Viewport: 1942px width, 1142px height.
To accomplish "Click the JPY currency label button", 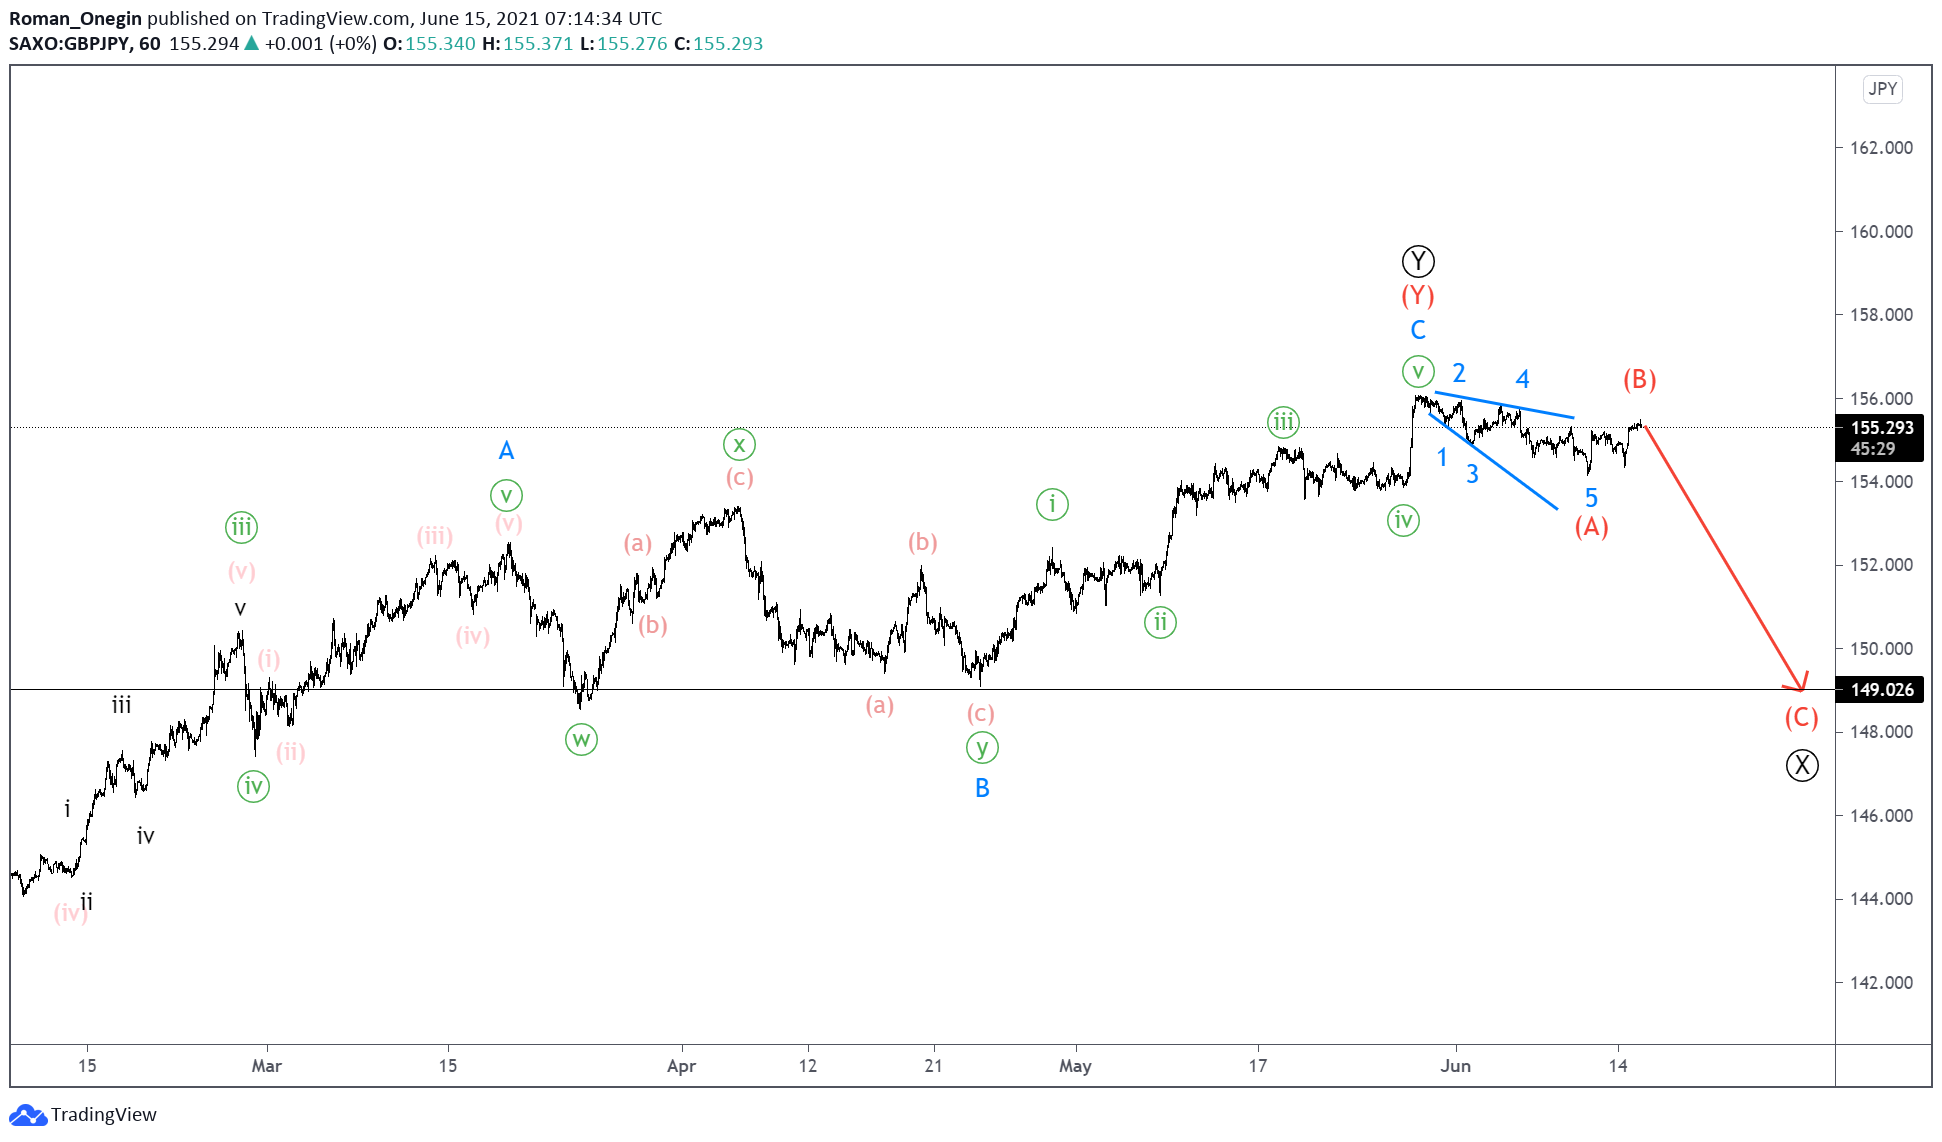I will point(1882,89).
